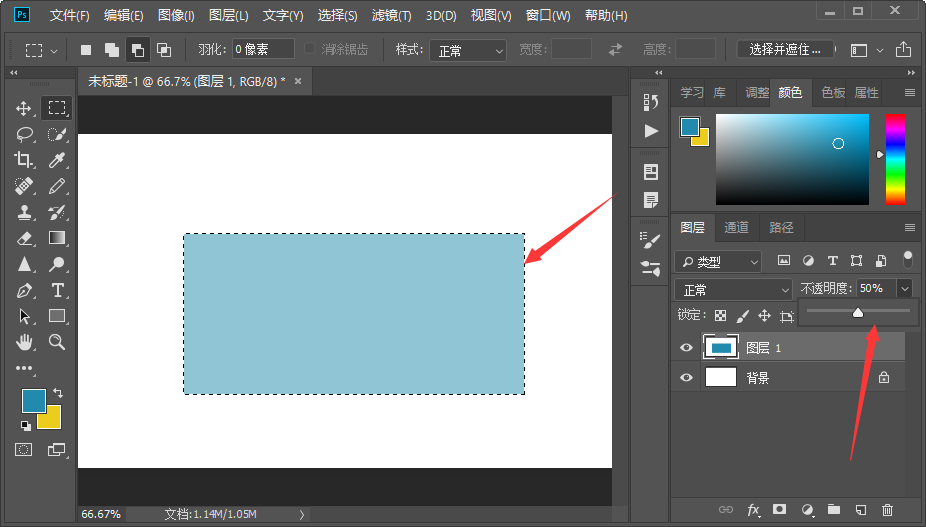Open the 滤镜(T) menu
926x527 pixels.
(x=392, y=15)
